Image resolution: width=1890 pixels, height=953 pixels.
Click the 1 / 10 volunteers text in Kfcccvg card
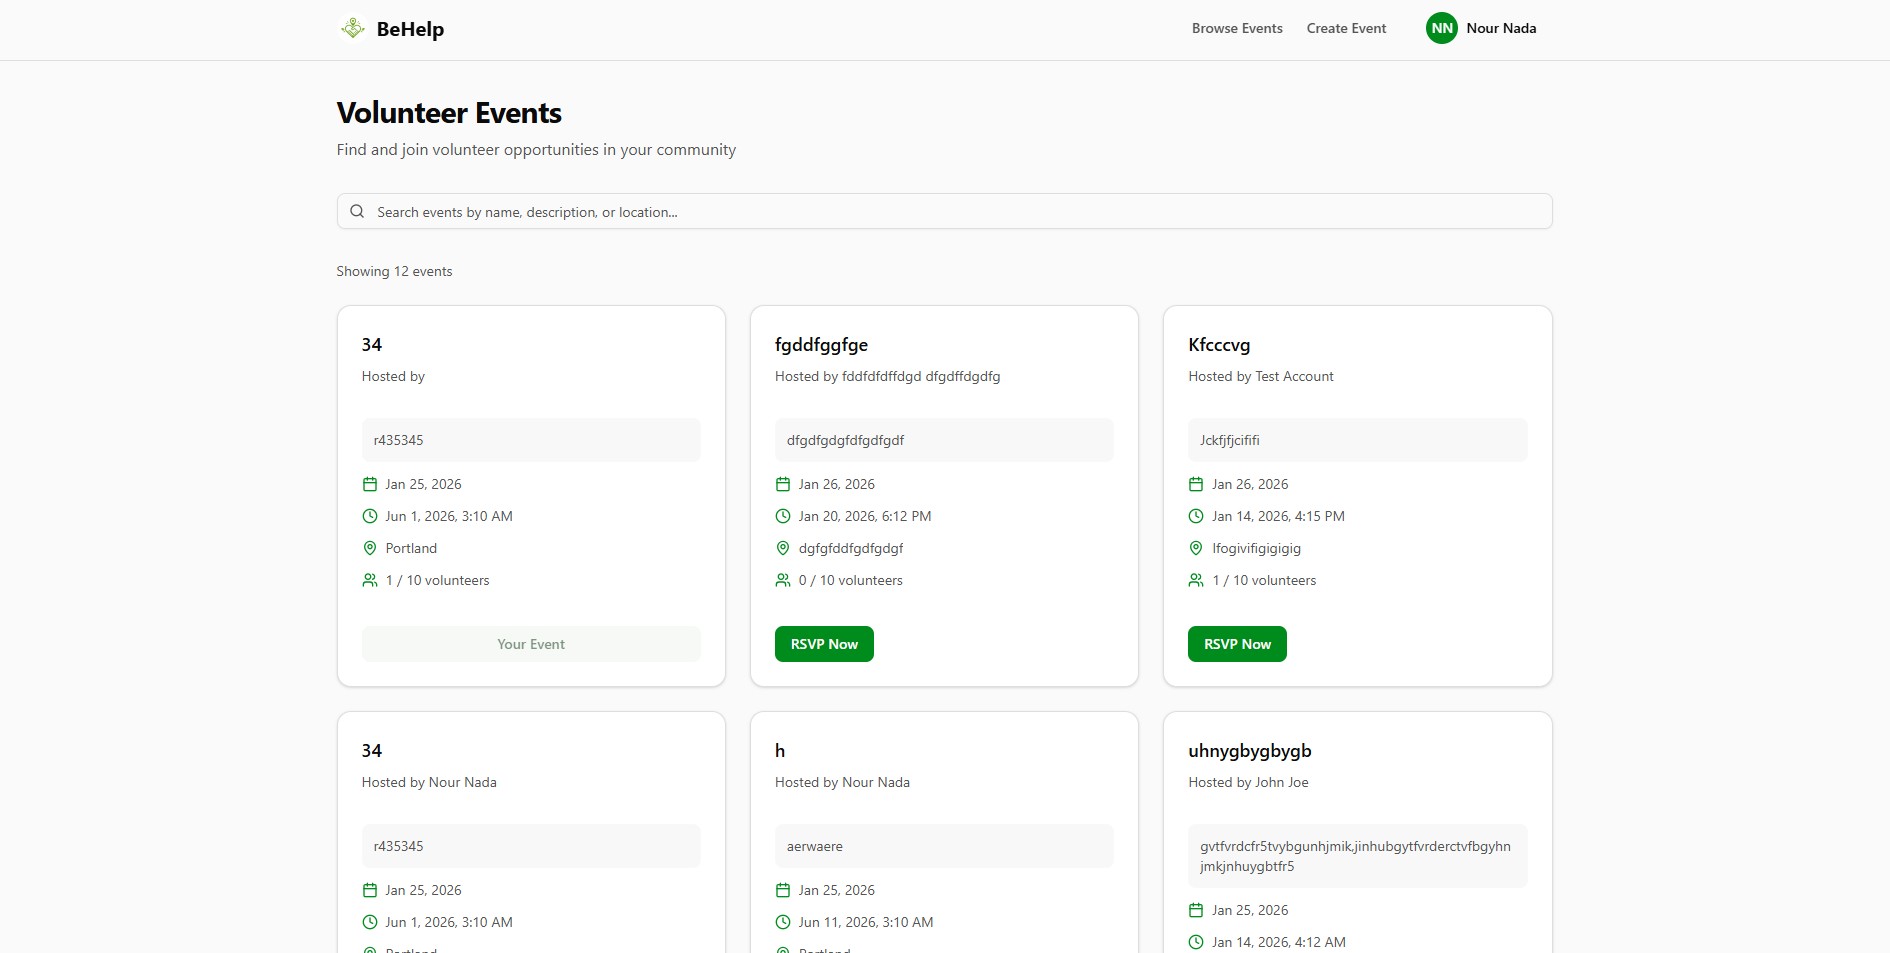[1264, 580]
